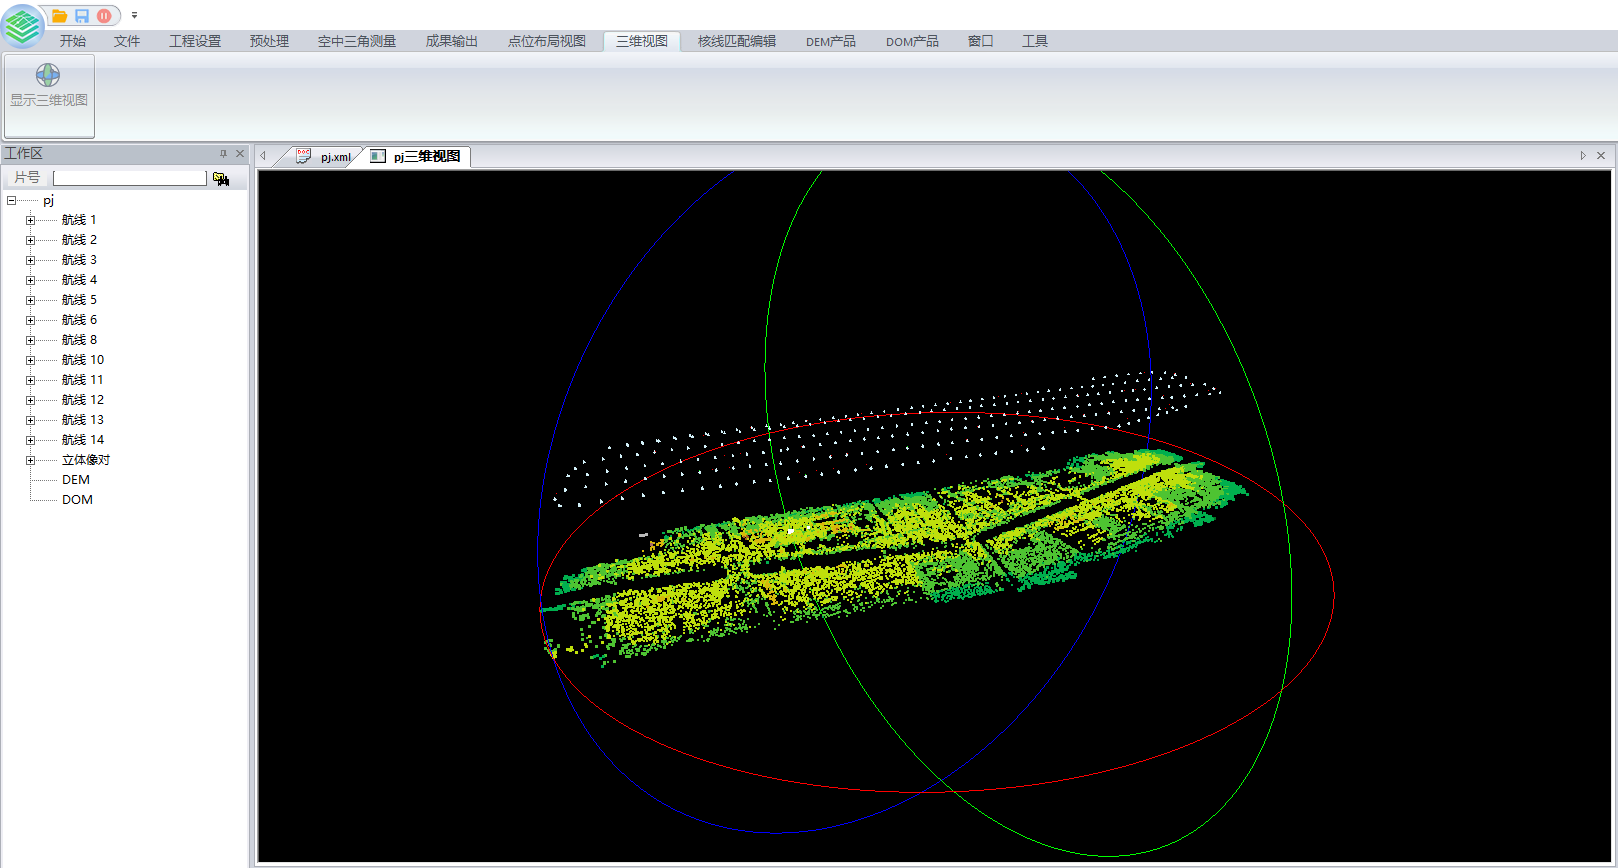1618x868 pixels.
Task: Close the active document tab
Action: click(x=1601, y=156)
